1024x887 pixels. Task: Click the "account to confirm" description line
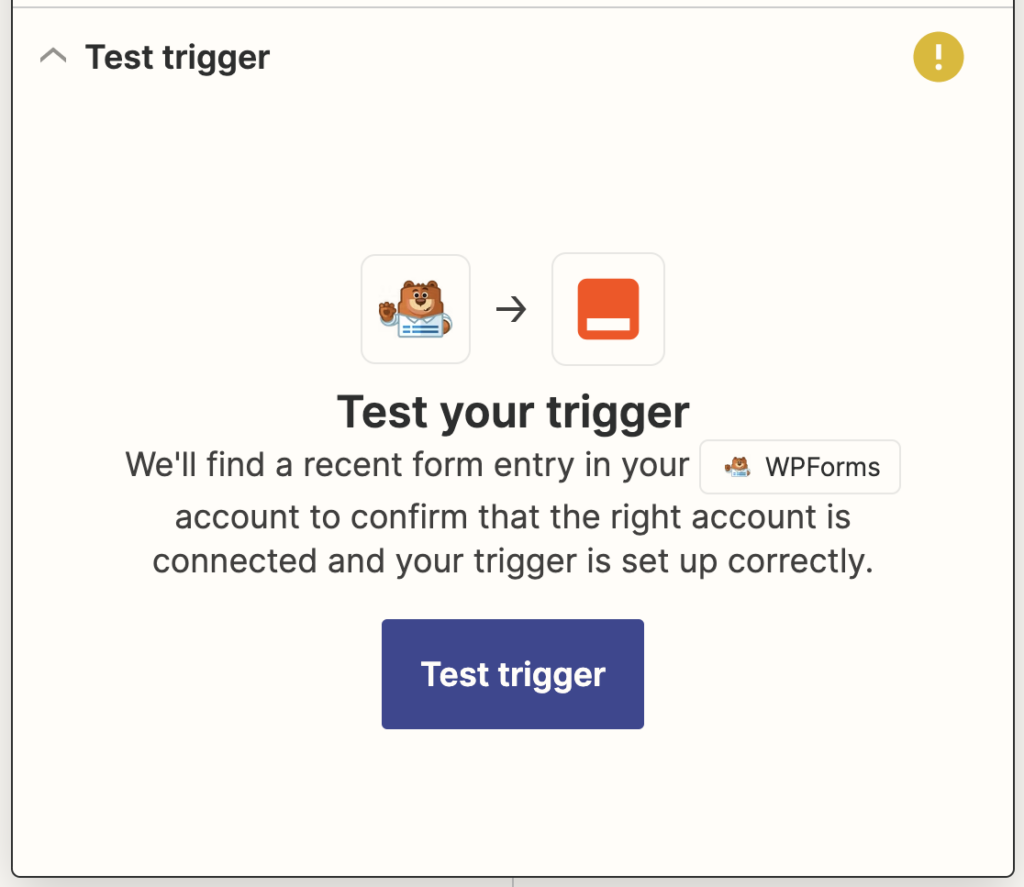pos(513,517)
